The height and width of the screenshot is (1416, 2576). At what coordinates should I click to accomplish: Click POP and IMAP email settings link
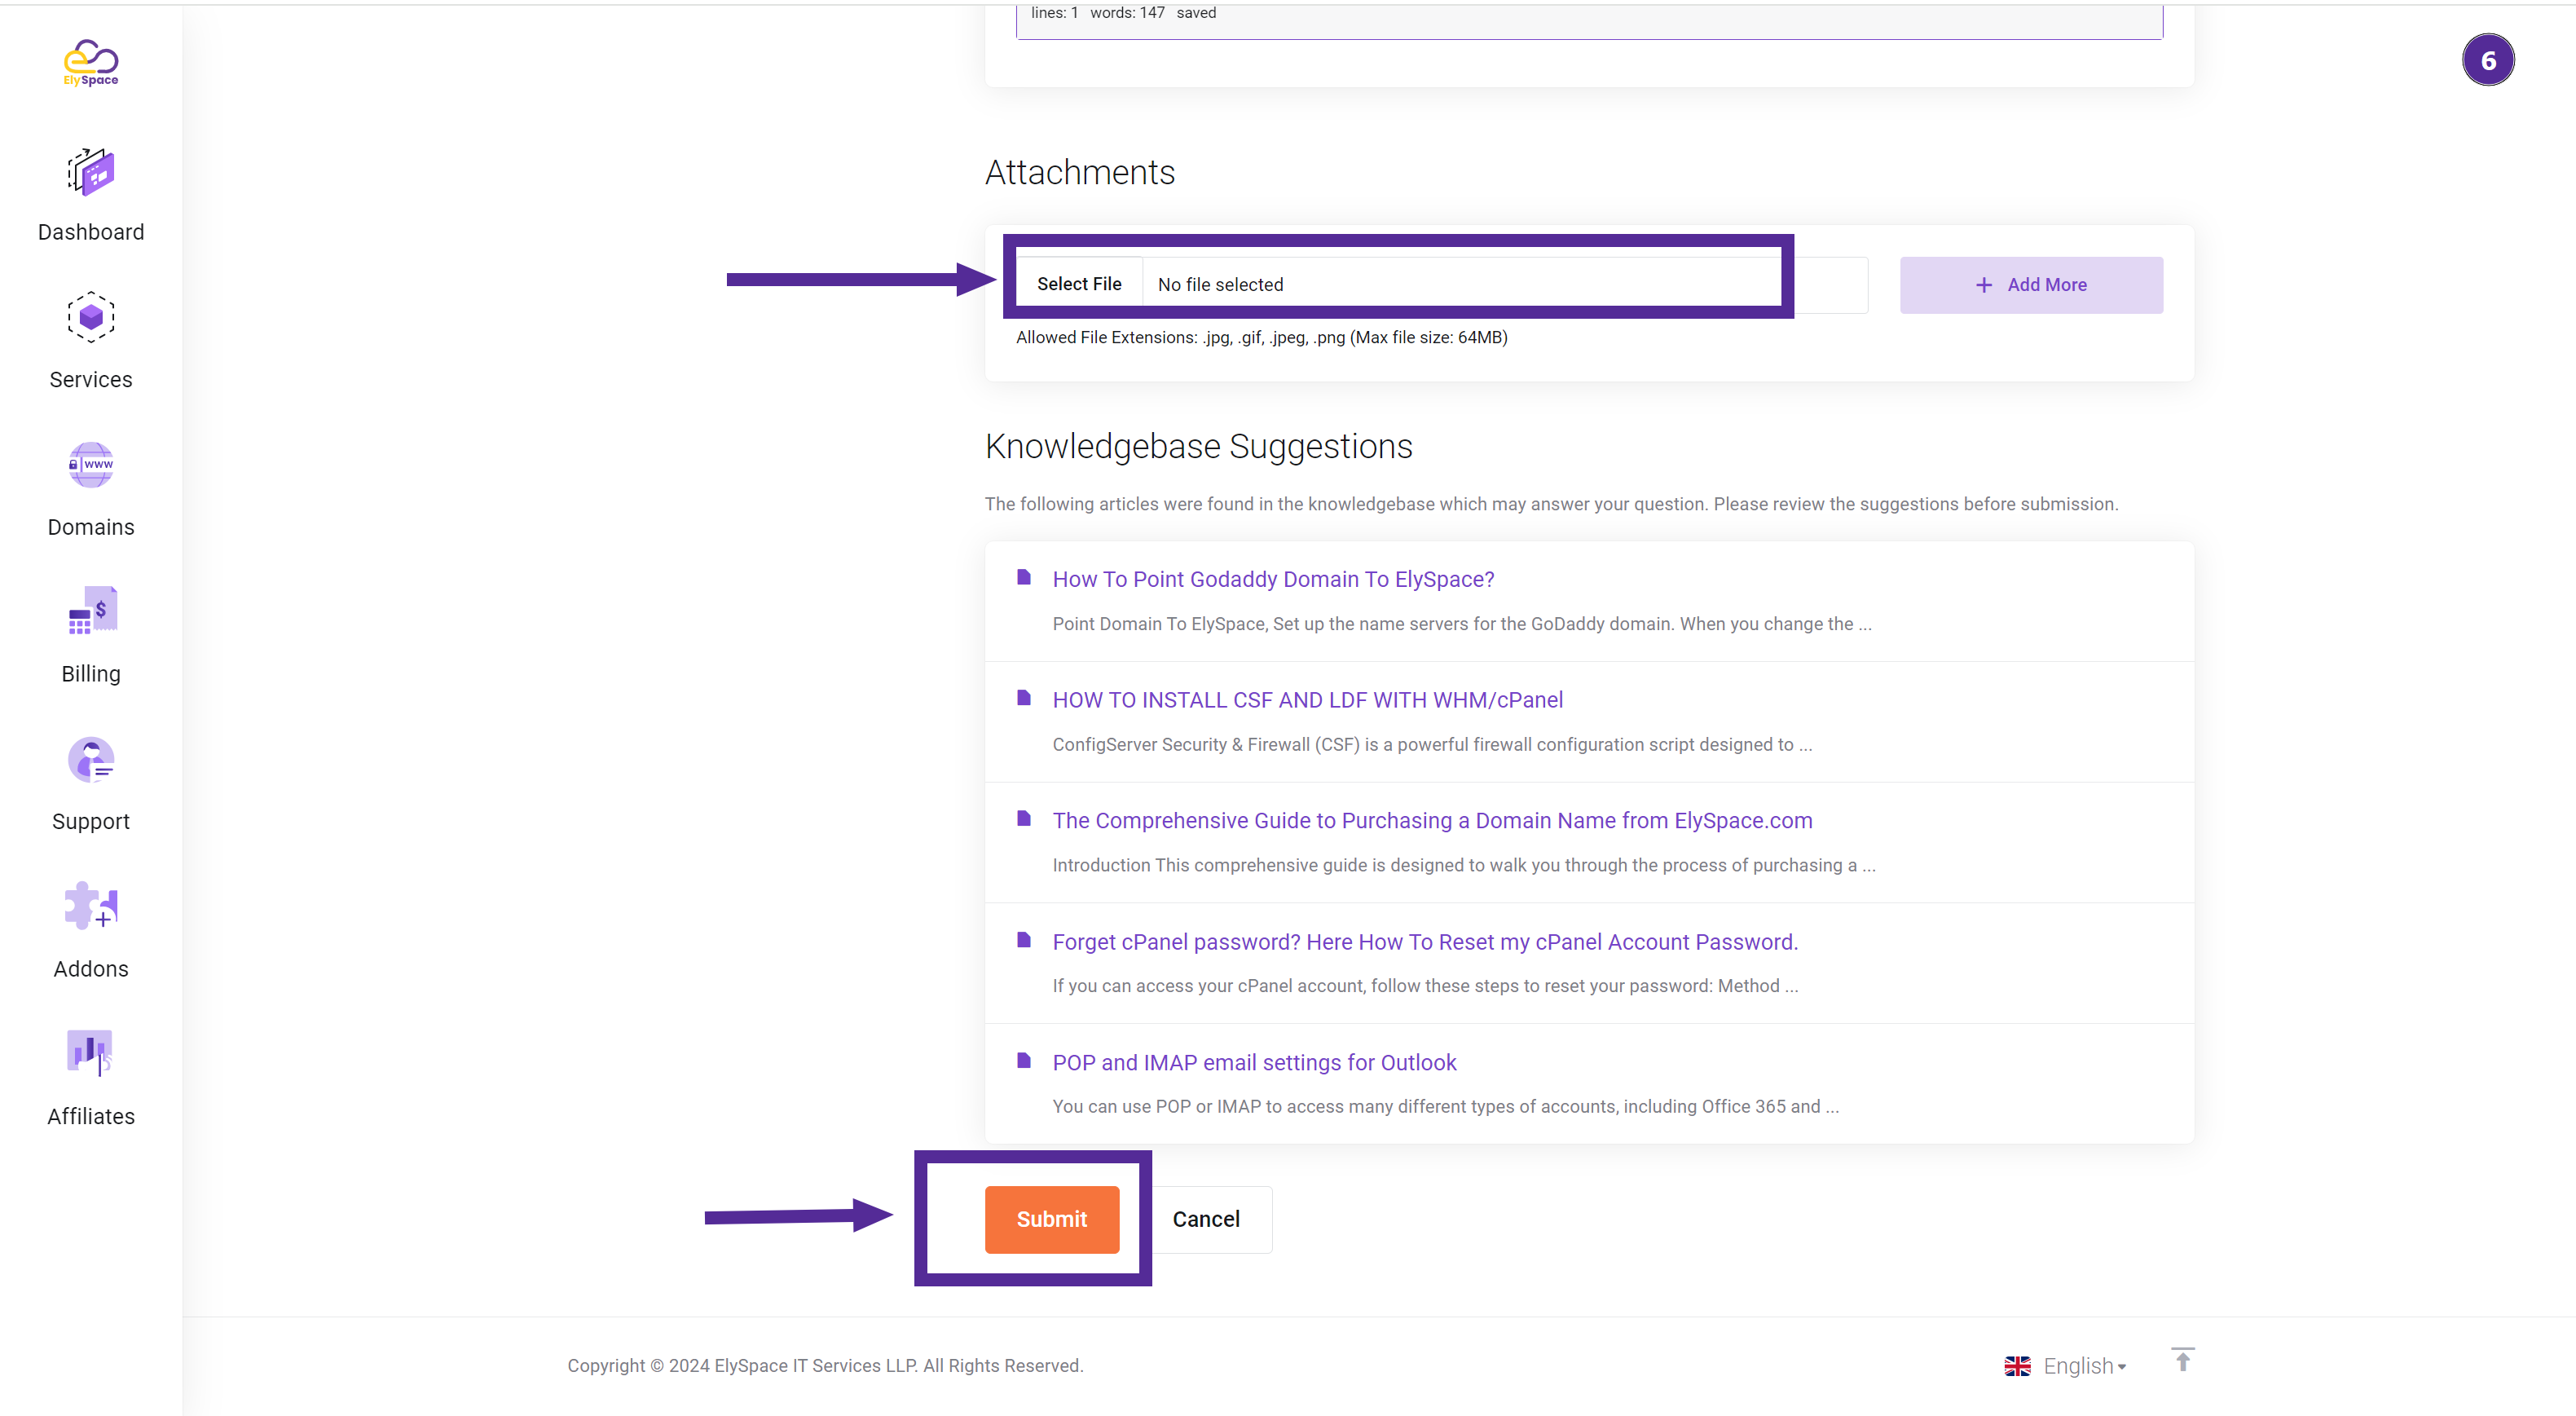(1255, 1062)
